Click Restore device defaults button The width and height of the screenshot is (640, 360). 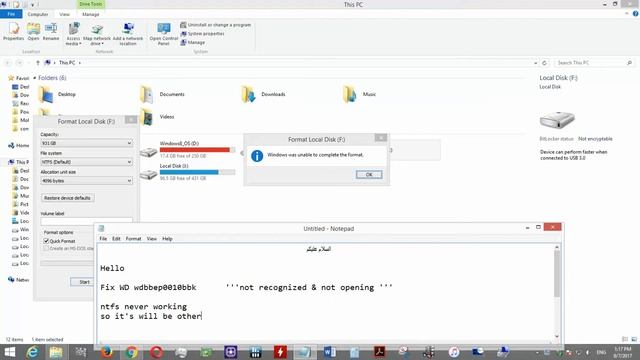pyautogui.click(x=67, y=198)
